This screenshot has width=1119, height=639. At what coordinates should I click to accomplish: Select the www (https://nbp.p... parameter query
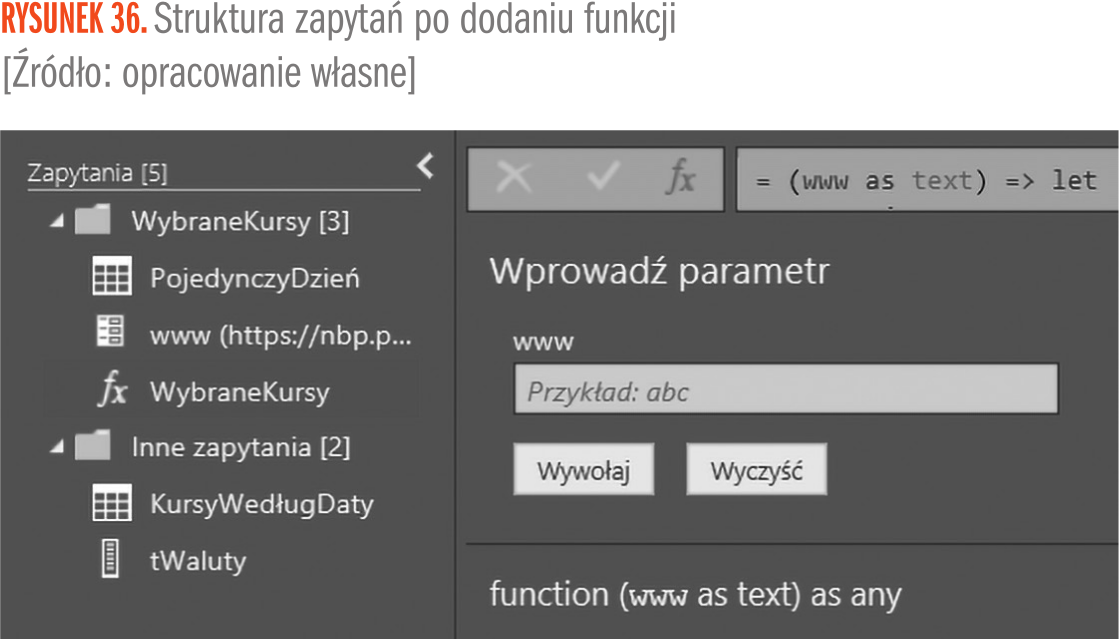click(x=280, y=335)
